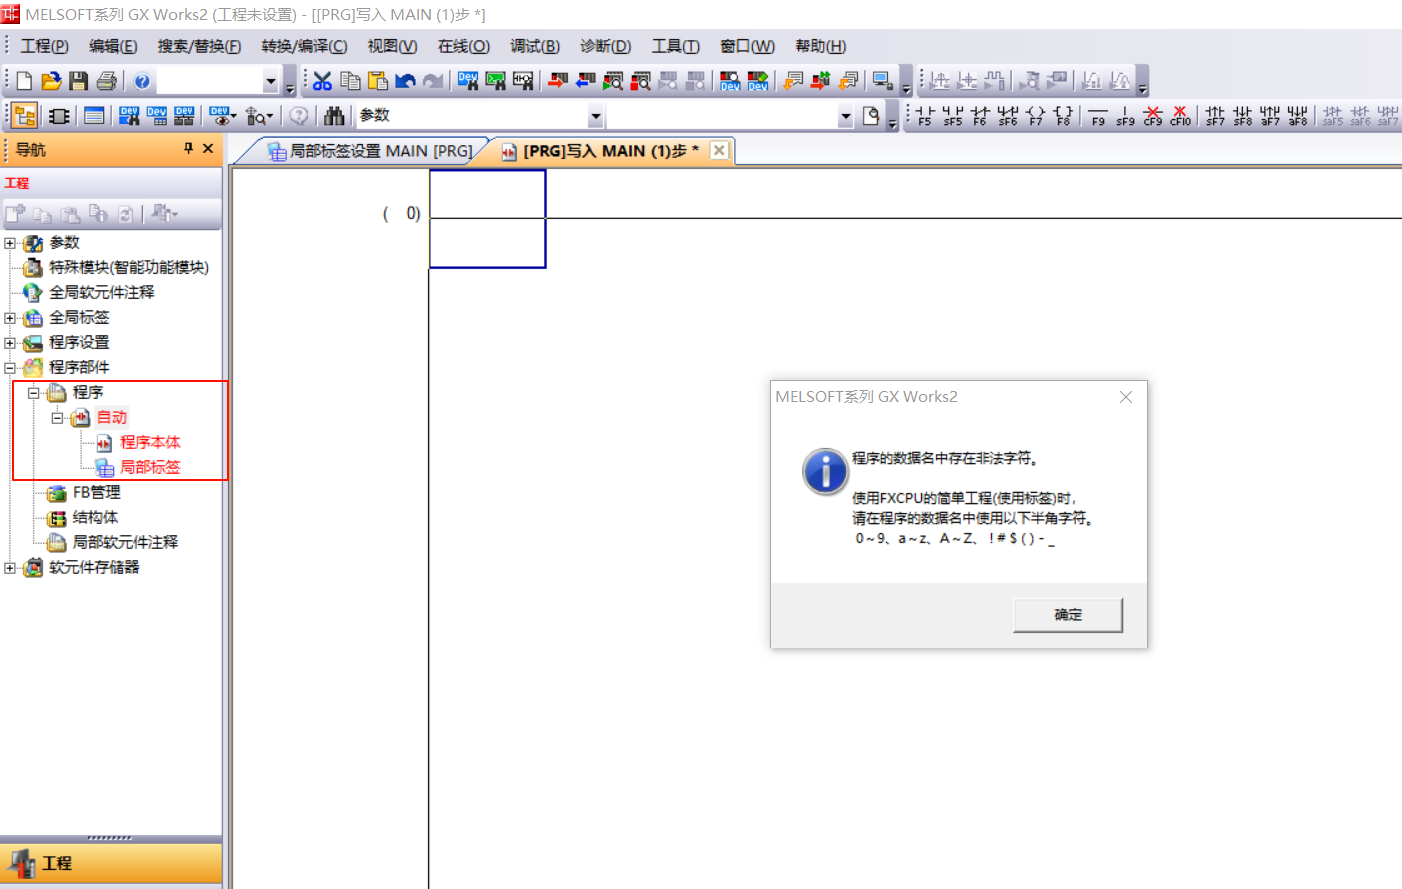Click the 工程 button at panel bottom
Image resolution: width=1402 pixels, height=889 pixels.
coord(56,862)
